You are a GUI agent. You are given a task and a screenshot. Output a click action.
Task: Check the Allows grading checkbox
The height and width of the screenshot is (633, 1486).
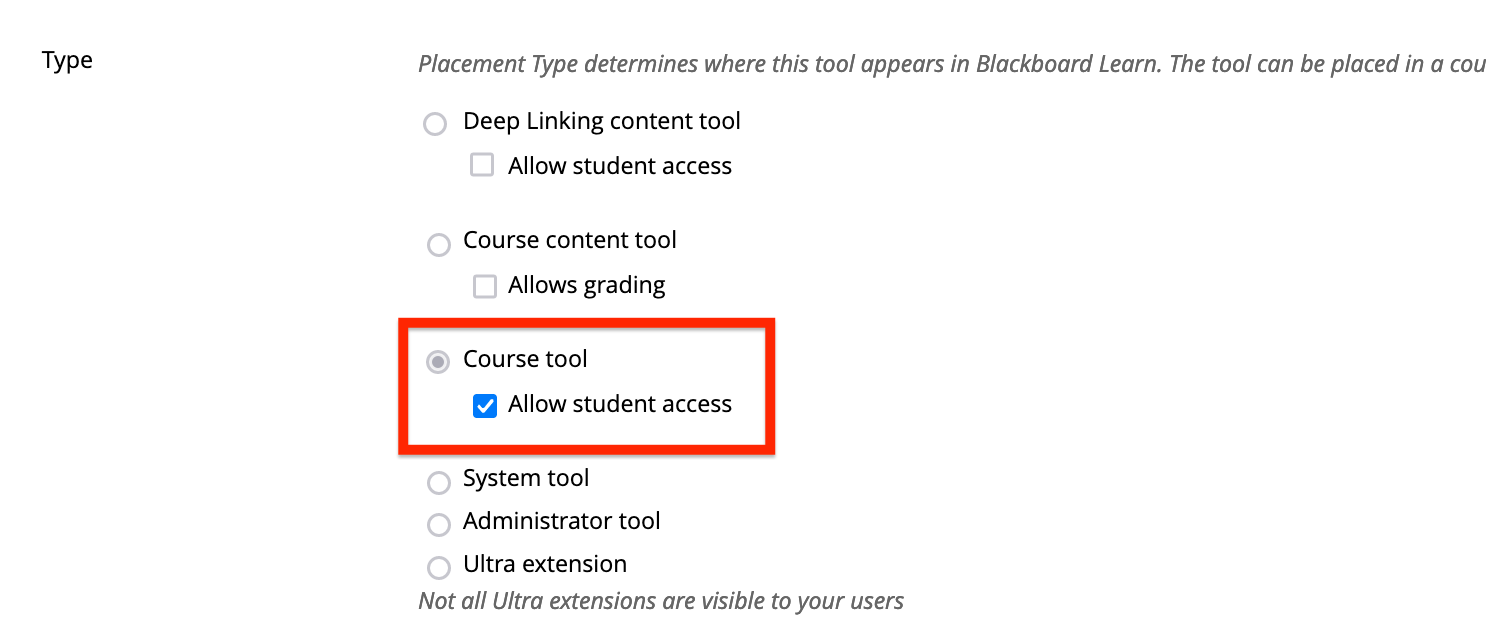click(x=485, y=285)
